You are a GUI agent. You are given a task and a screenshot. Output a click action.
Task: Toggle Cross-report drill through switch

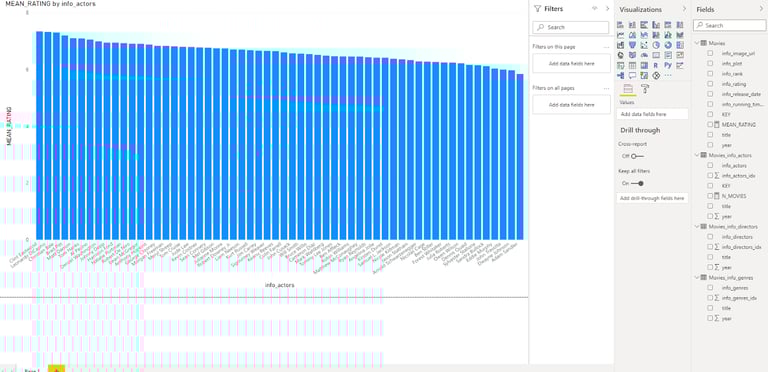pos(637,156)
